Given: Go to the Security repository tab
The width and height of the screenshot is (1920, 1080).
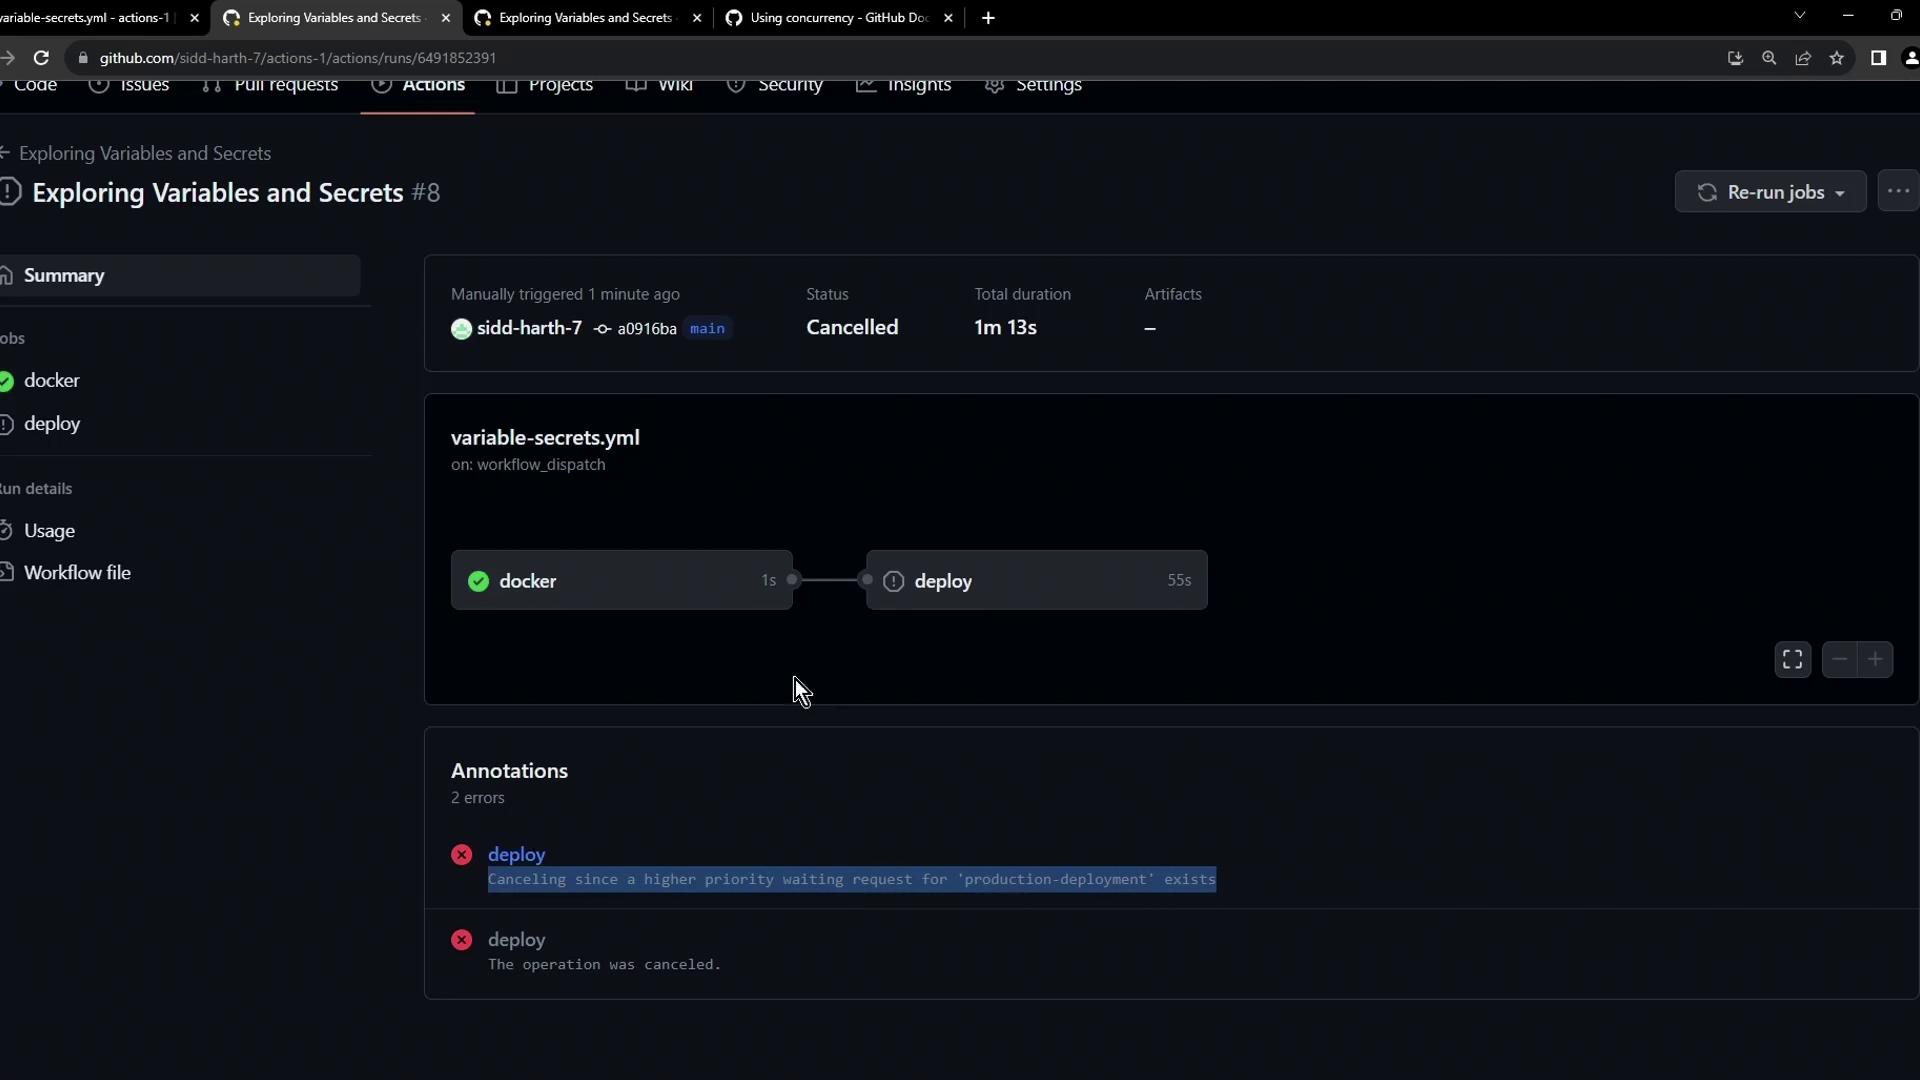Looking at the screenshot, I should (789, 86).
